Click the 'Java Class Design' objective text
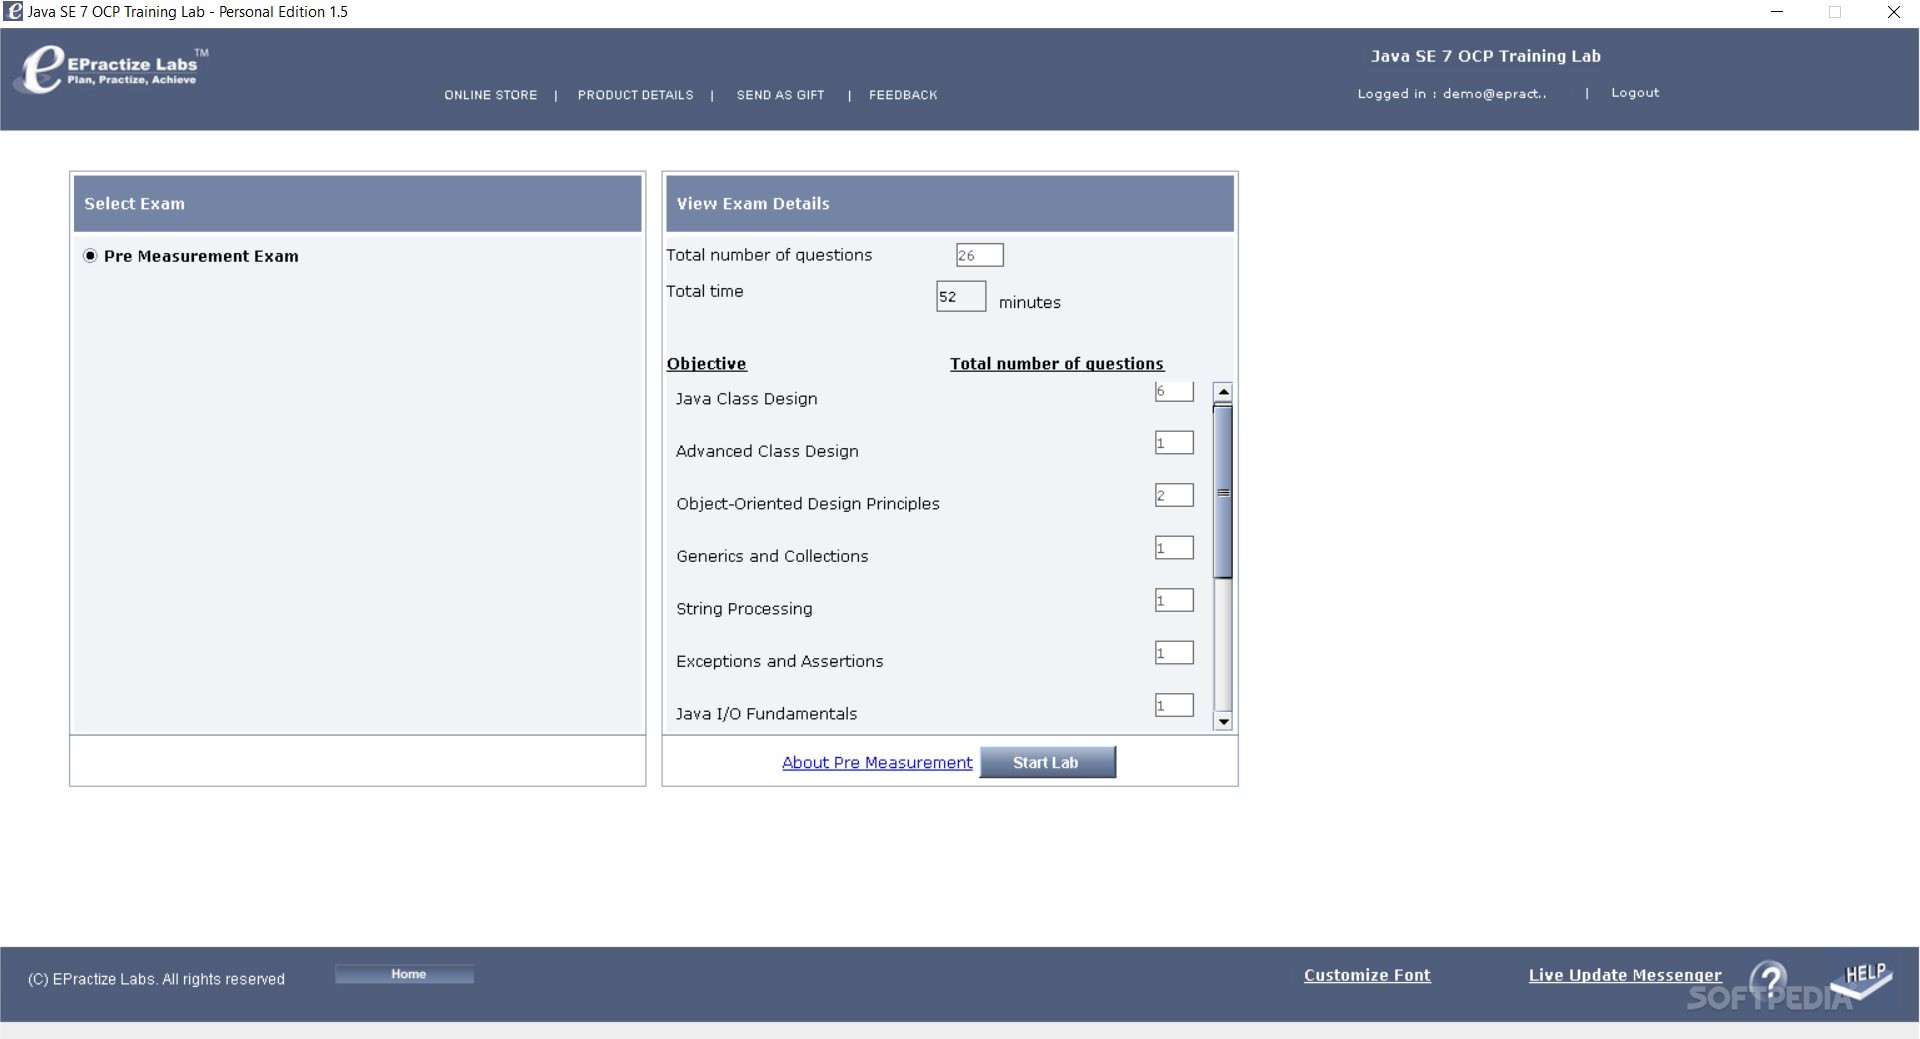Screen dimensions: 1920x1039 pyautogui.click(x=746, y=399)
